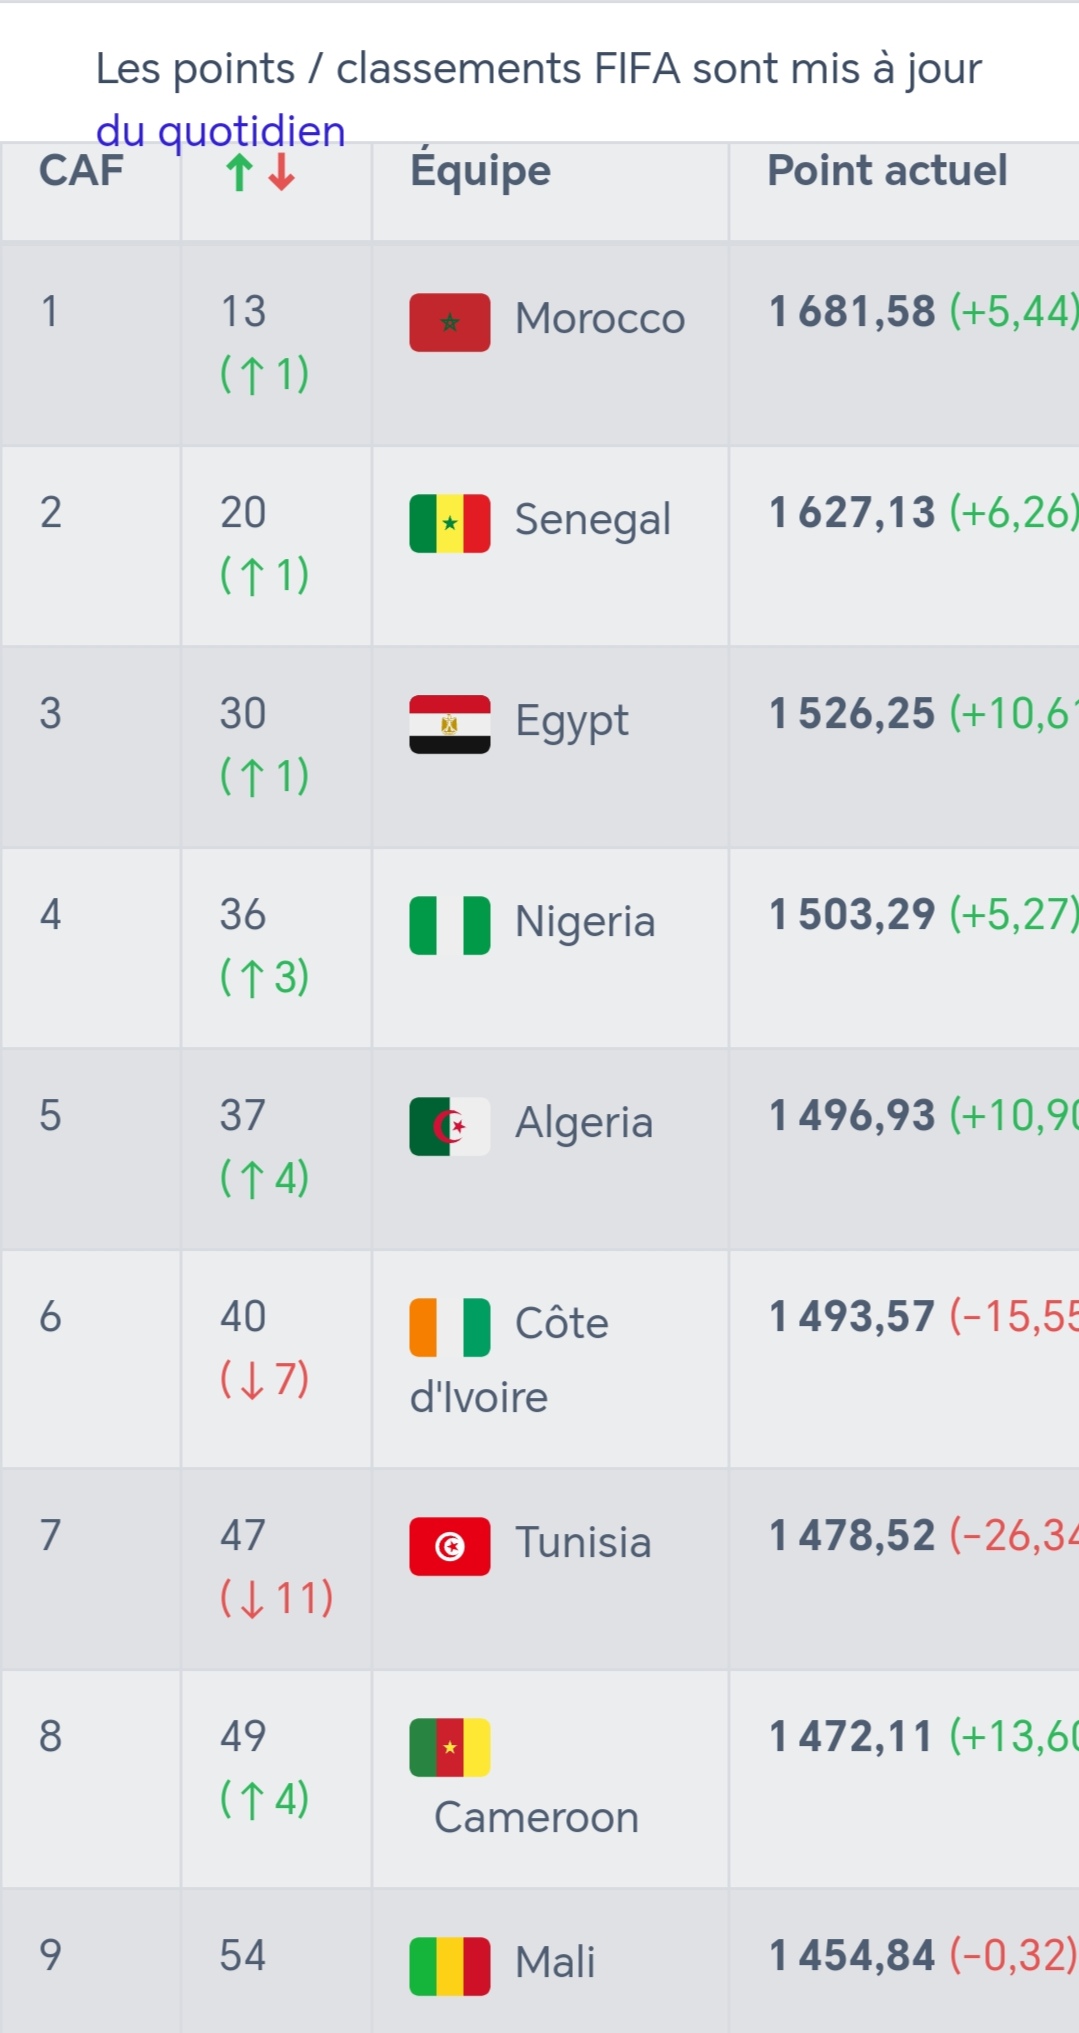Click the Senegal flag icon
Screen dimensions: 1079x2033
click(449, 523)
